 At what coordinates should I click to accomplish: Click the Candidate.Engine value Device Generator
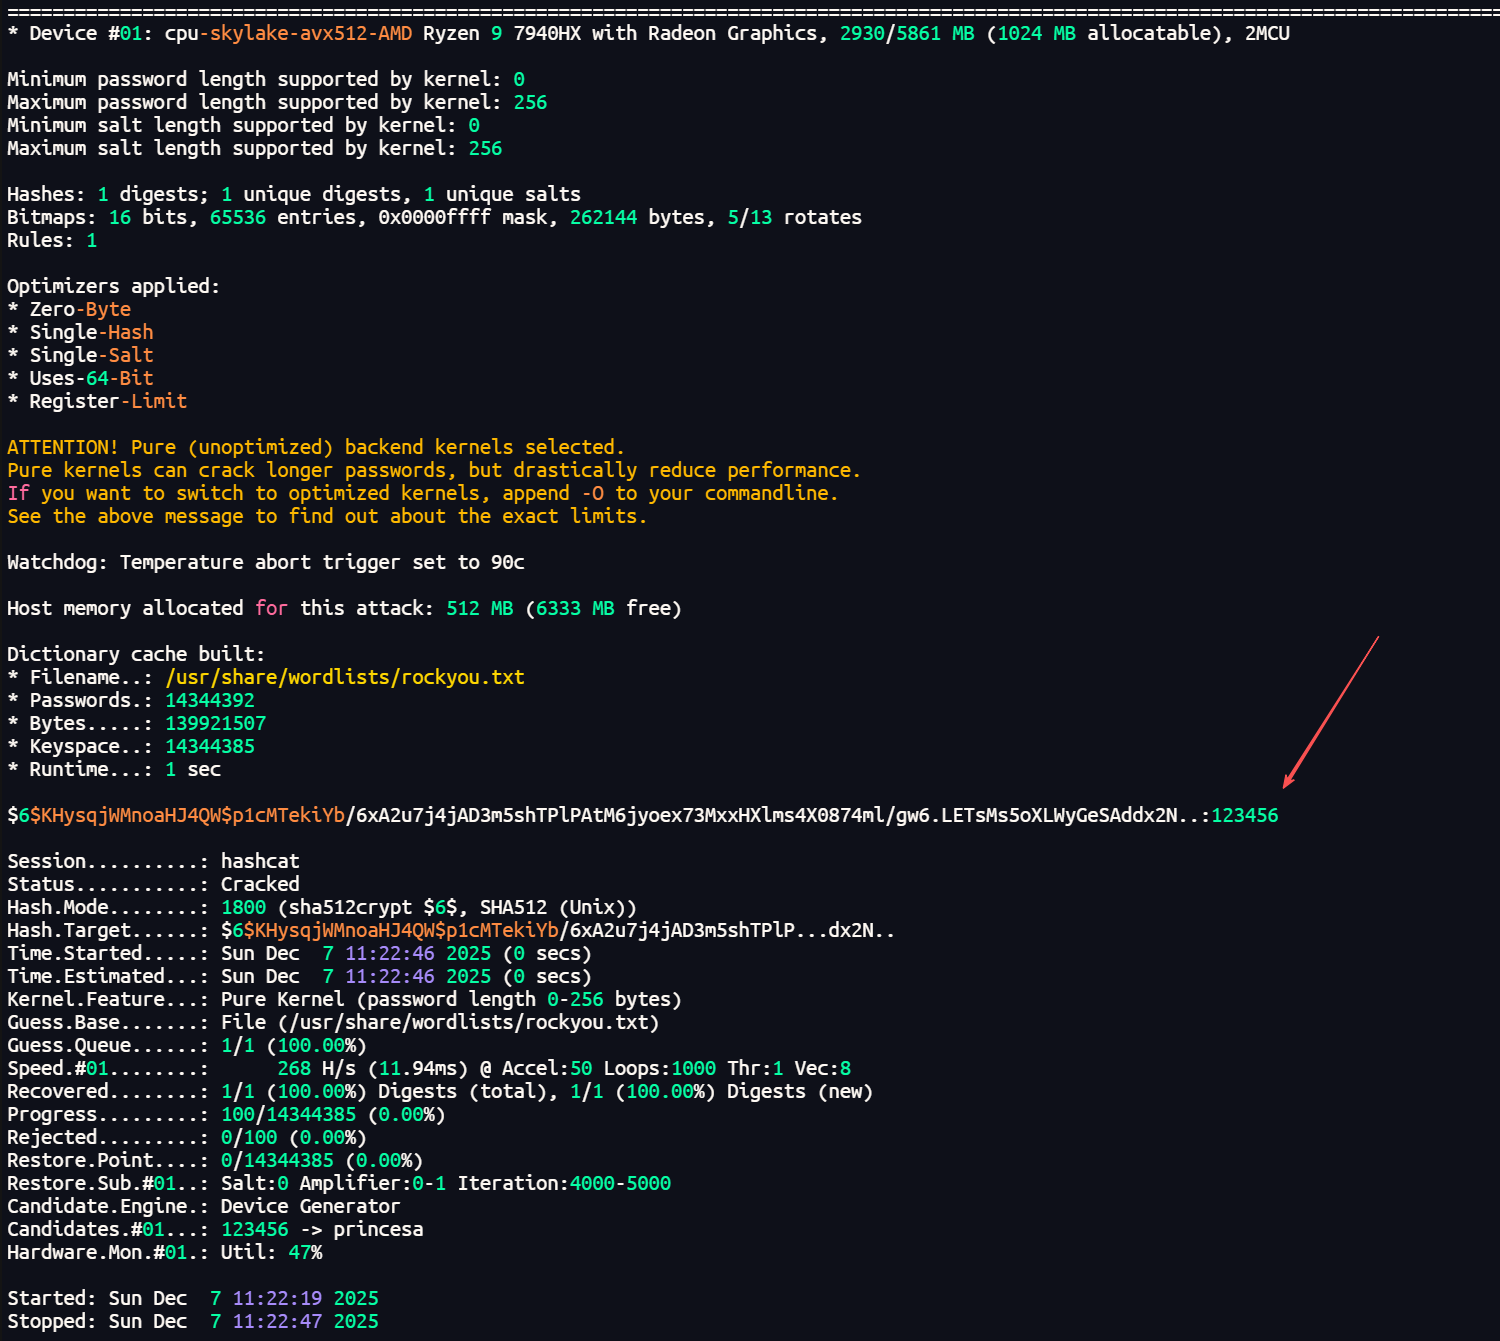310,1206
